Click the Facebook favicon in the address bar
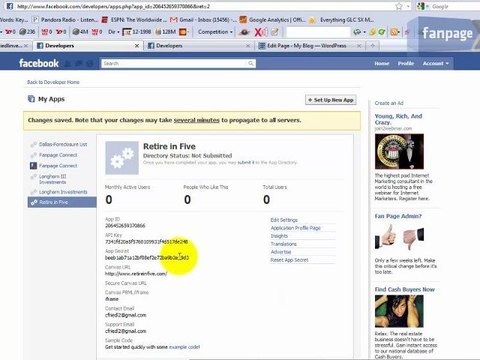This screenshot has width=480, height=360. 10,6
